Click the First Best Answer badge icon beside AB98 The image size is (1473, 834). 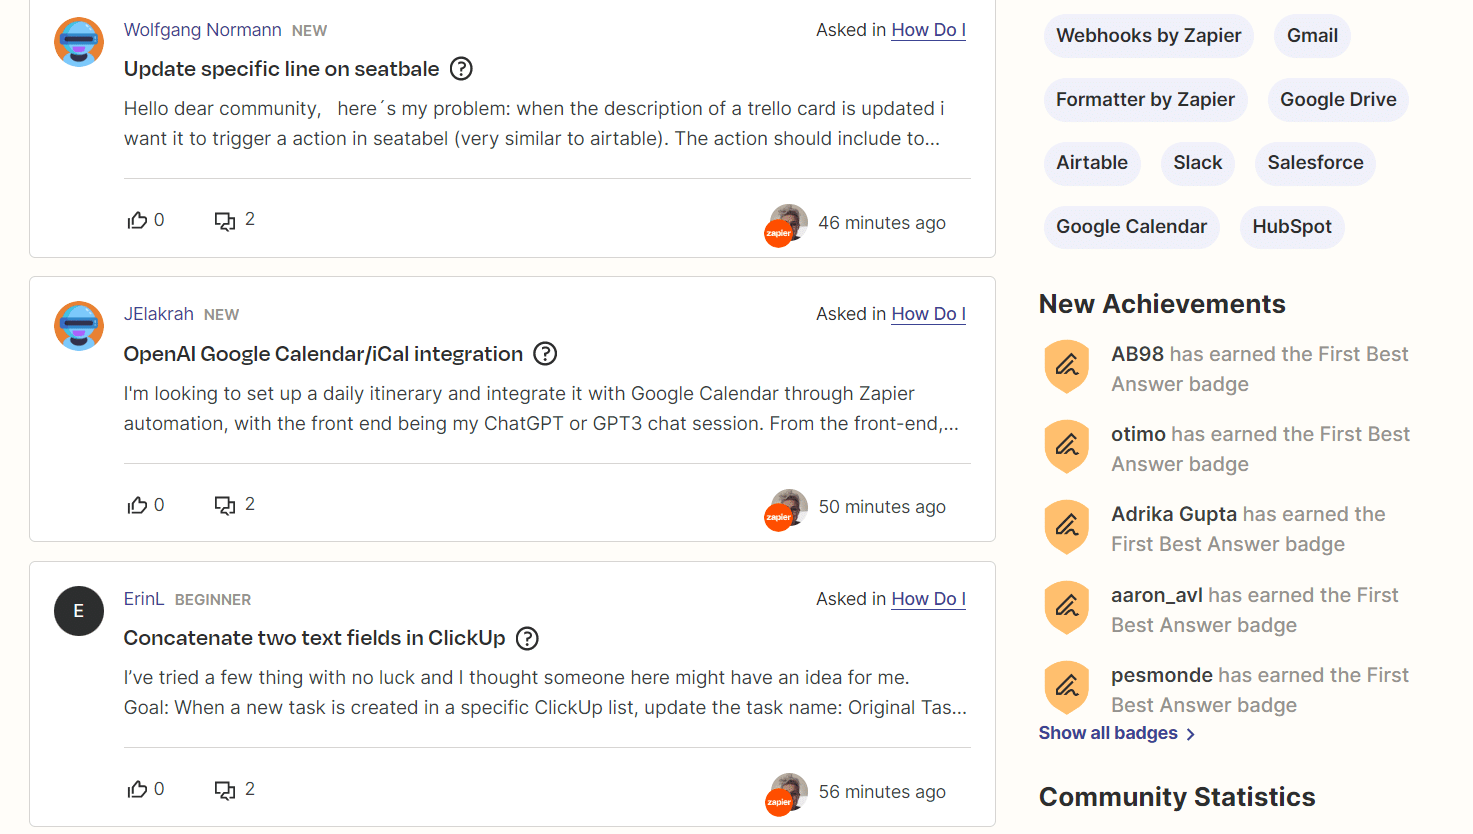(x=1066, y=366)
